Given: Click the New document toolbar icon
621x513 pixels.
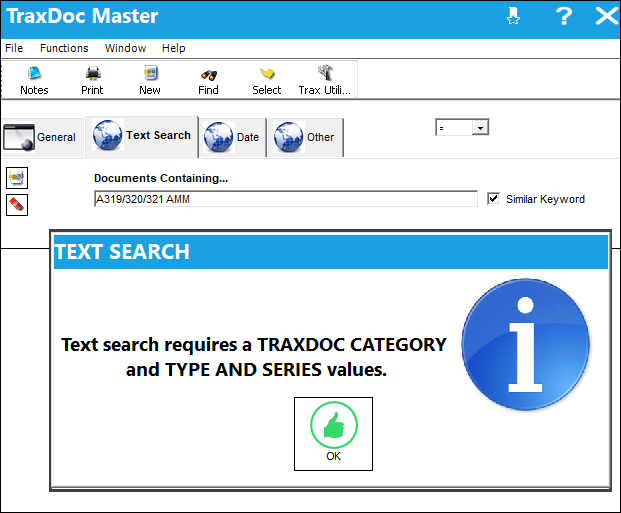Looking at the screenshot, I should tap(150, 80).
